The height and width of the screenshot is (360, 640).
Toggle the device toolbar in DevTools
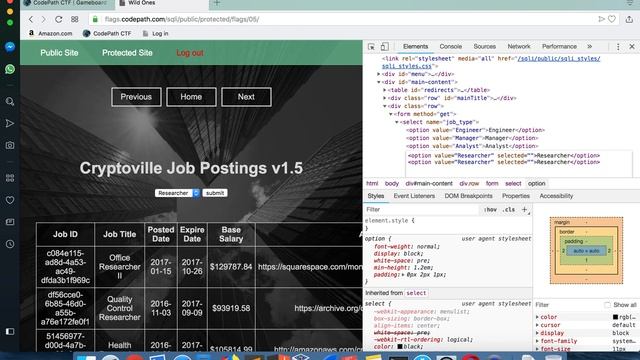384,47
